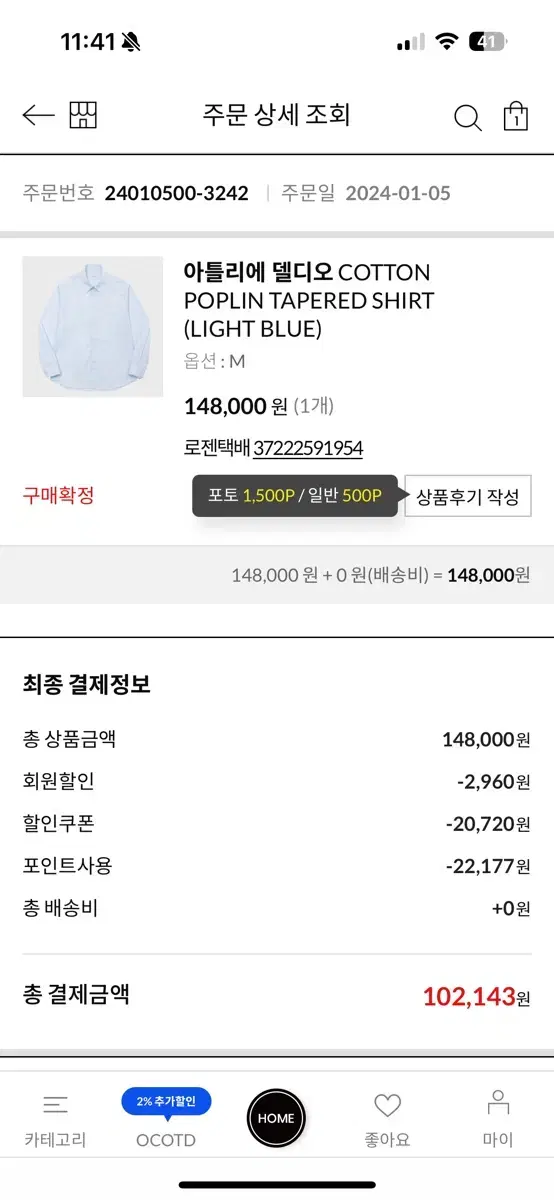Open the 마이 profile icon
The height and width of the screenshot is (1200, 554).
[x=498, y=1103]
